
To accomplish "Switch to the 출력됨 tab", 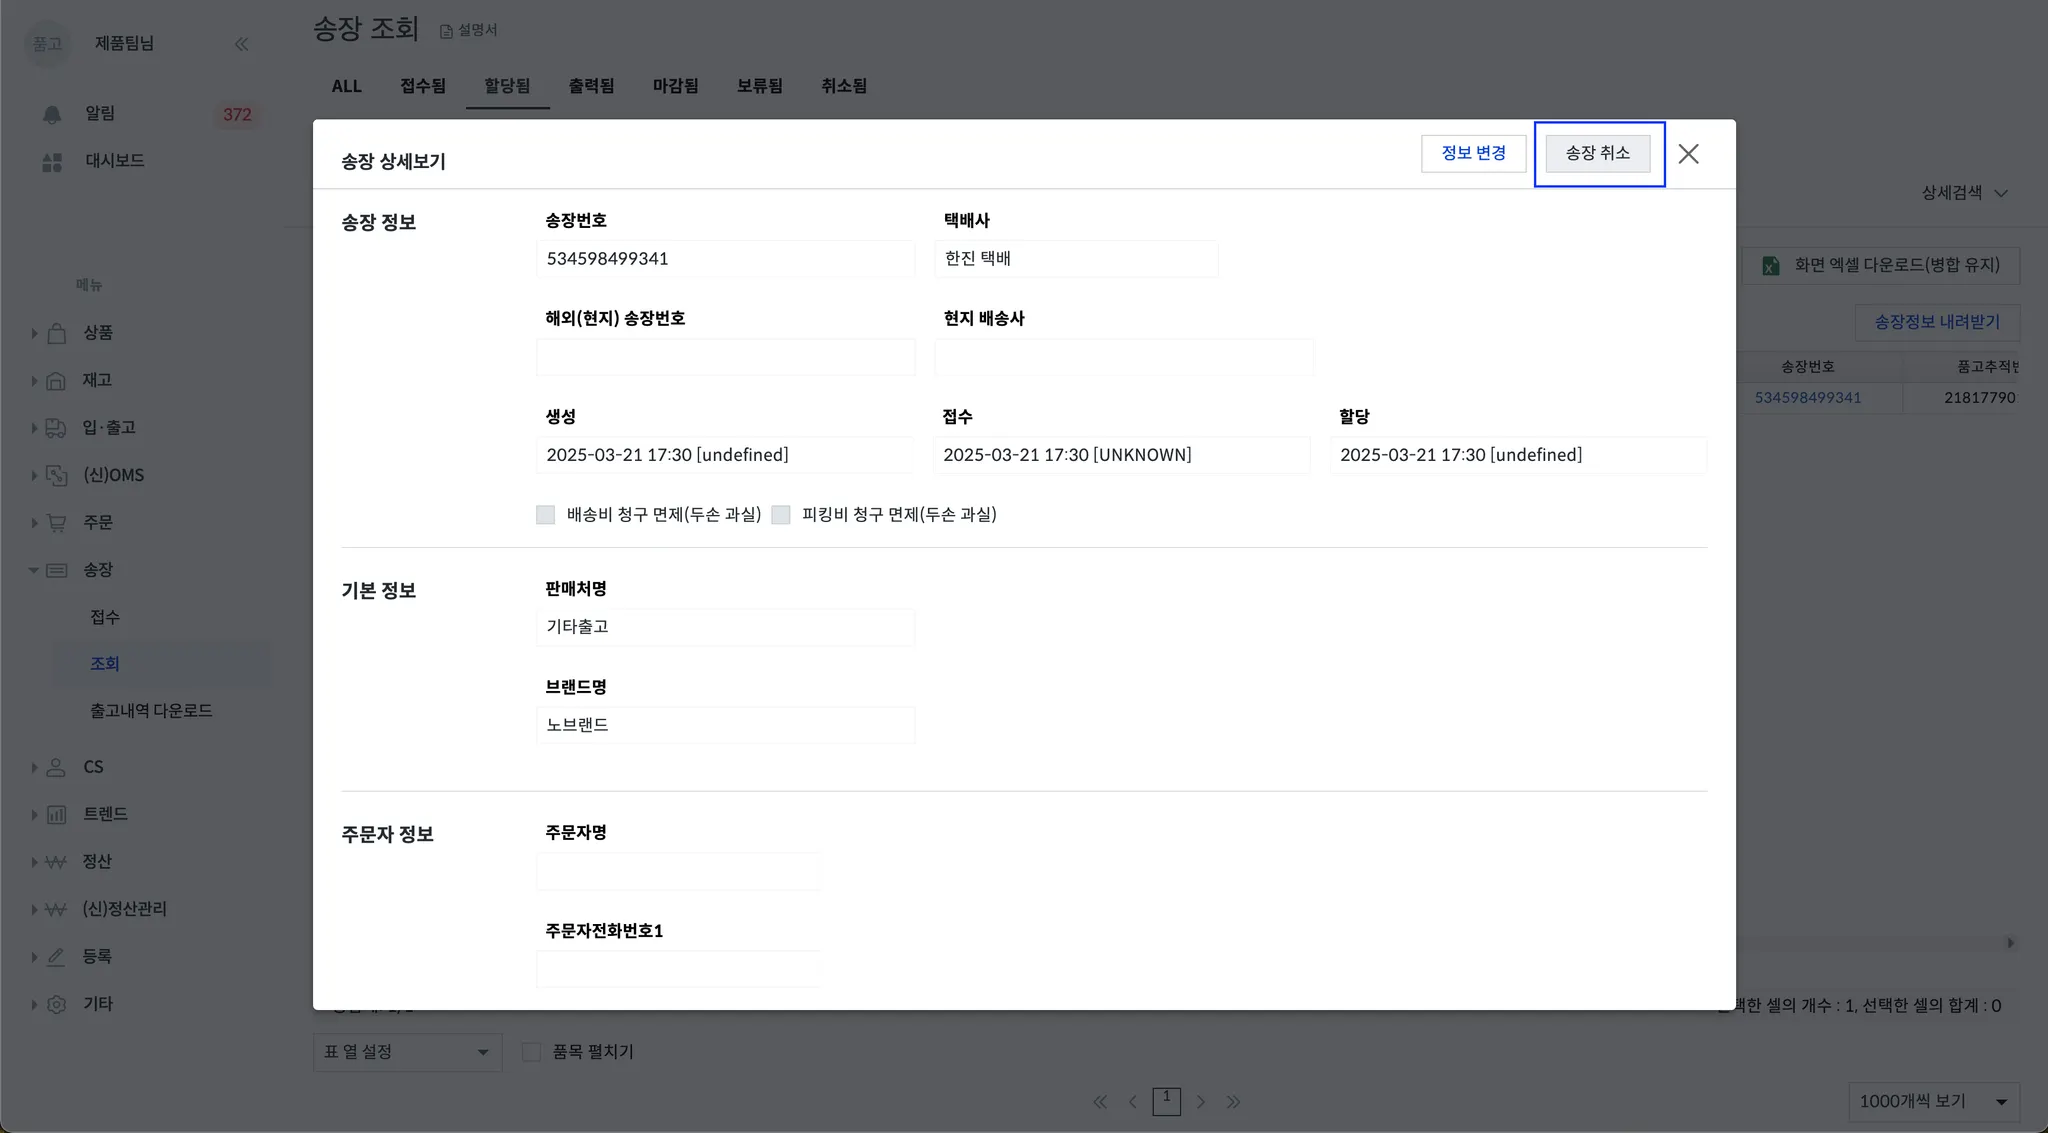I will coord(591,86).
